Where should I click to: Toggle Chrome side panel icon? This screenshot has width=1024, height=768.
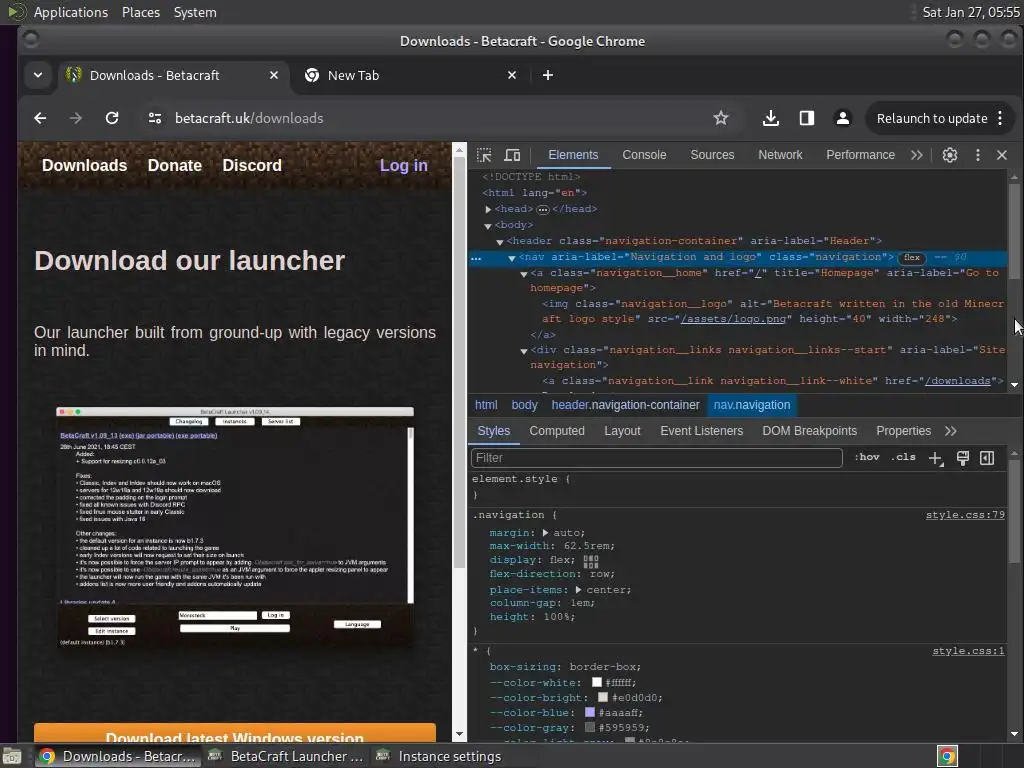pyautogui.click(x=807, y=118)
